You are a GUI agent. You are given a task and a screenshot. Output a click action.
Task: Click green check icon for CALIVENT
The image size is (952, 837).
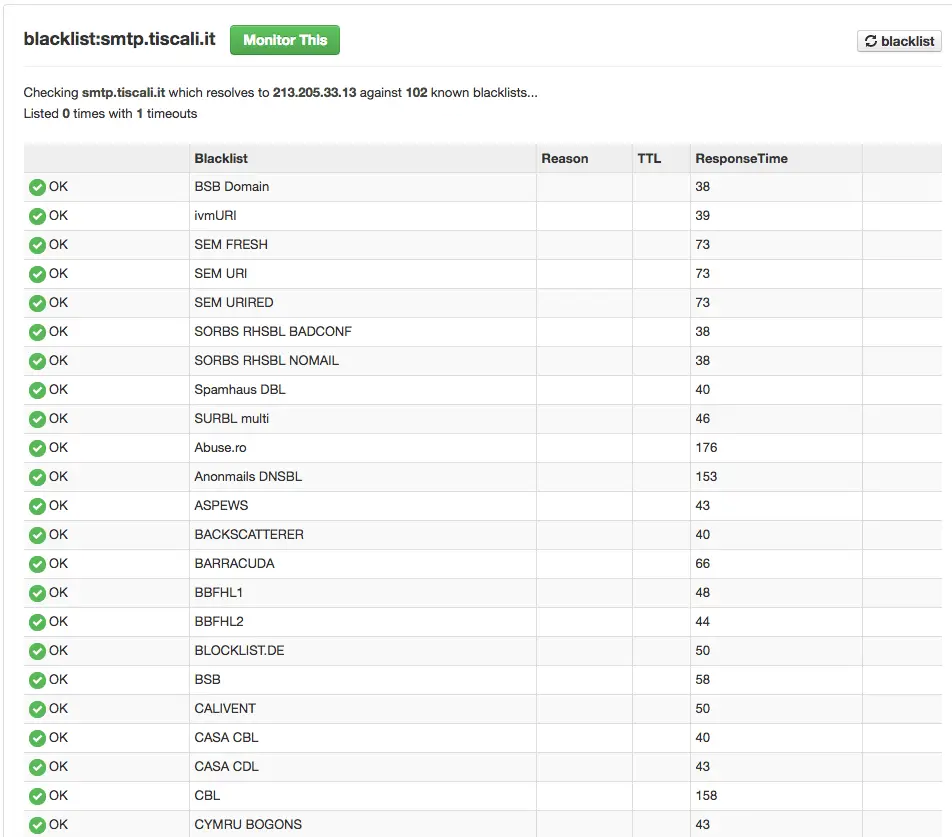tap(37, 709)
